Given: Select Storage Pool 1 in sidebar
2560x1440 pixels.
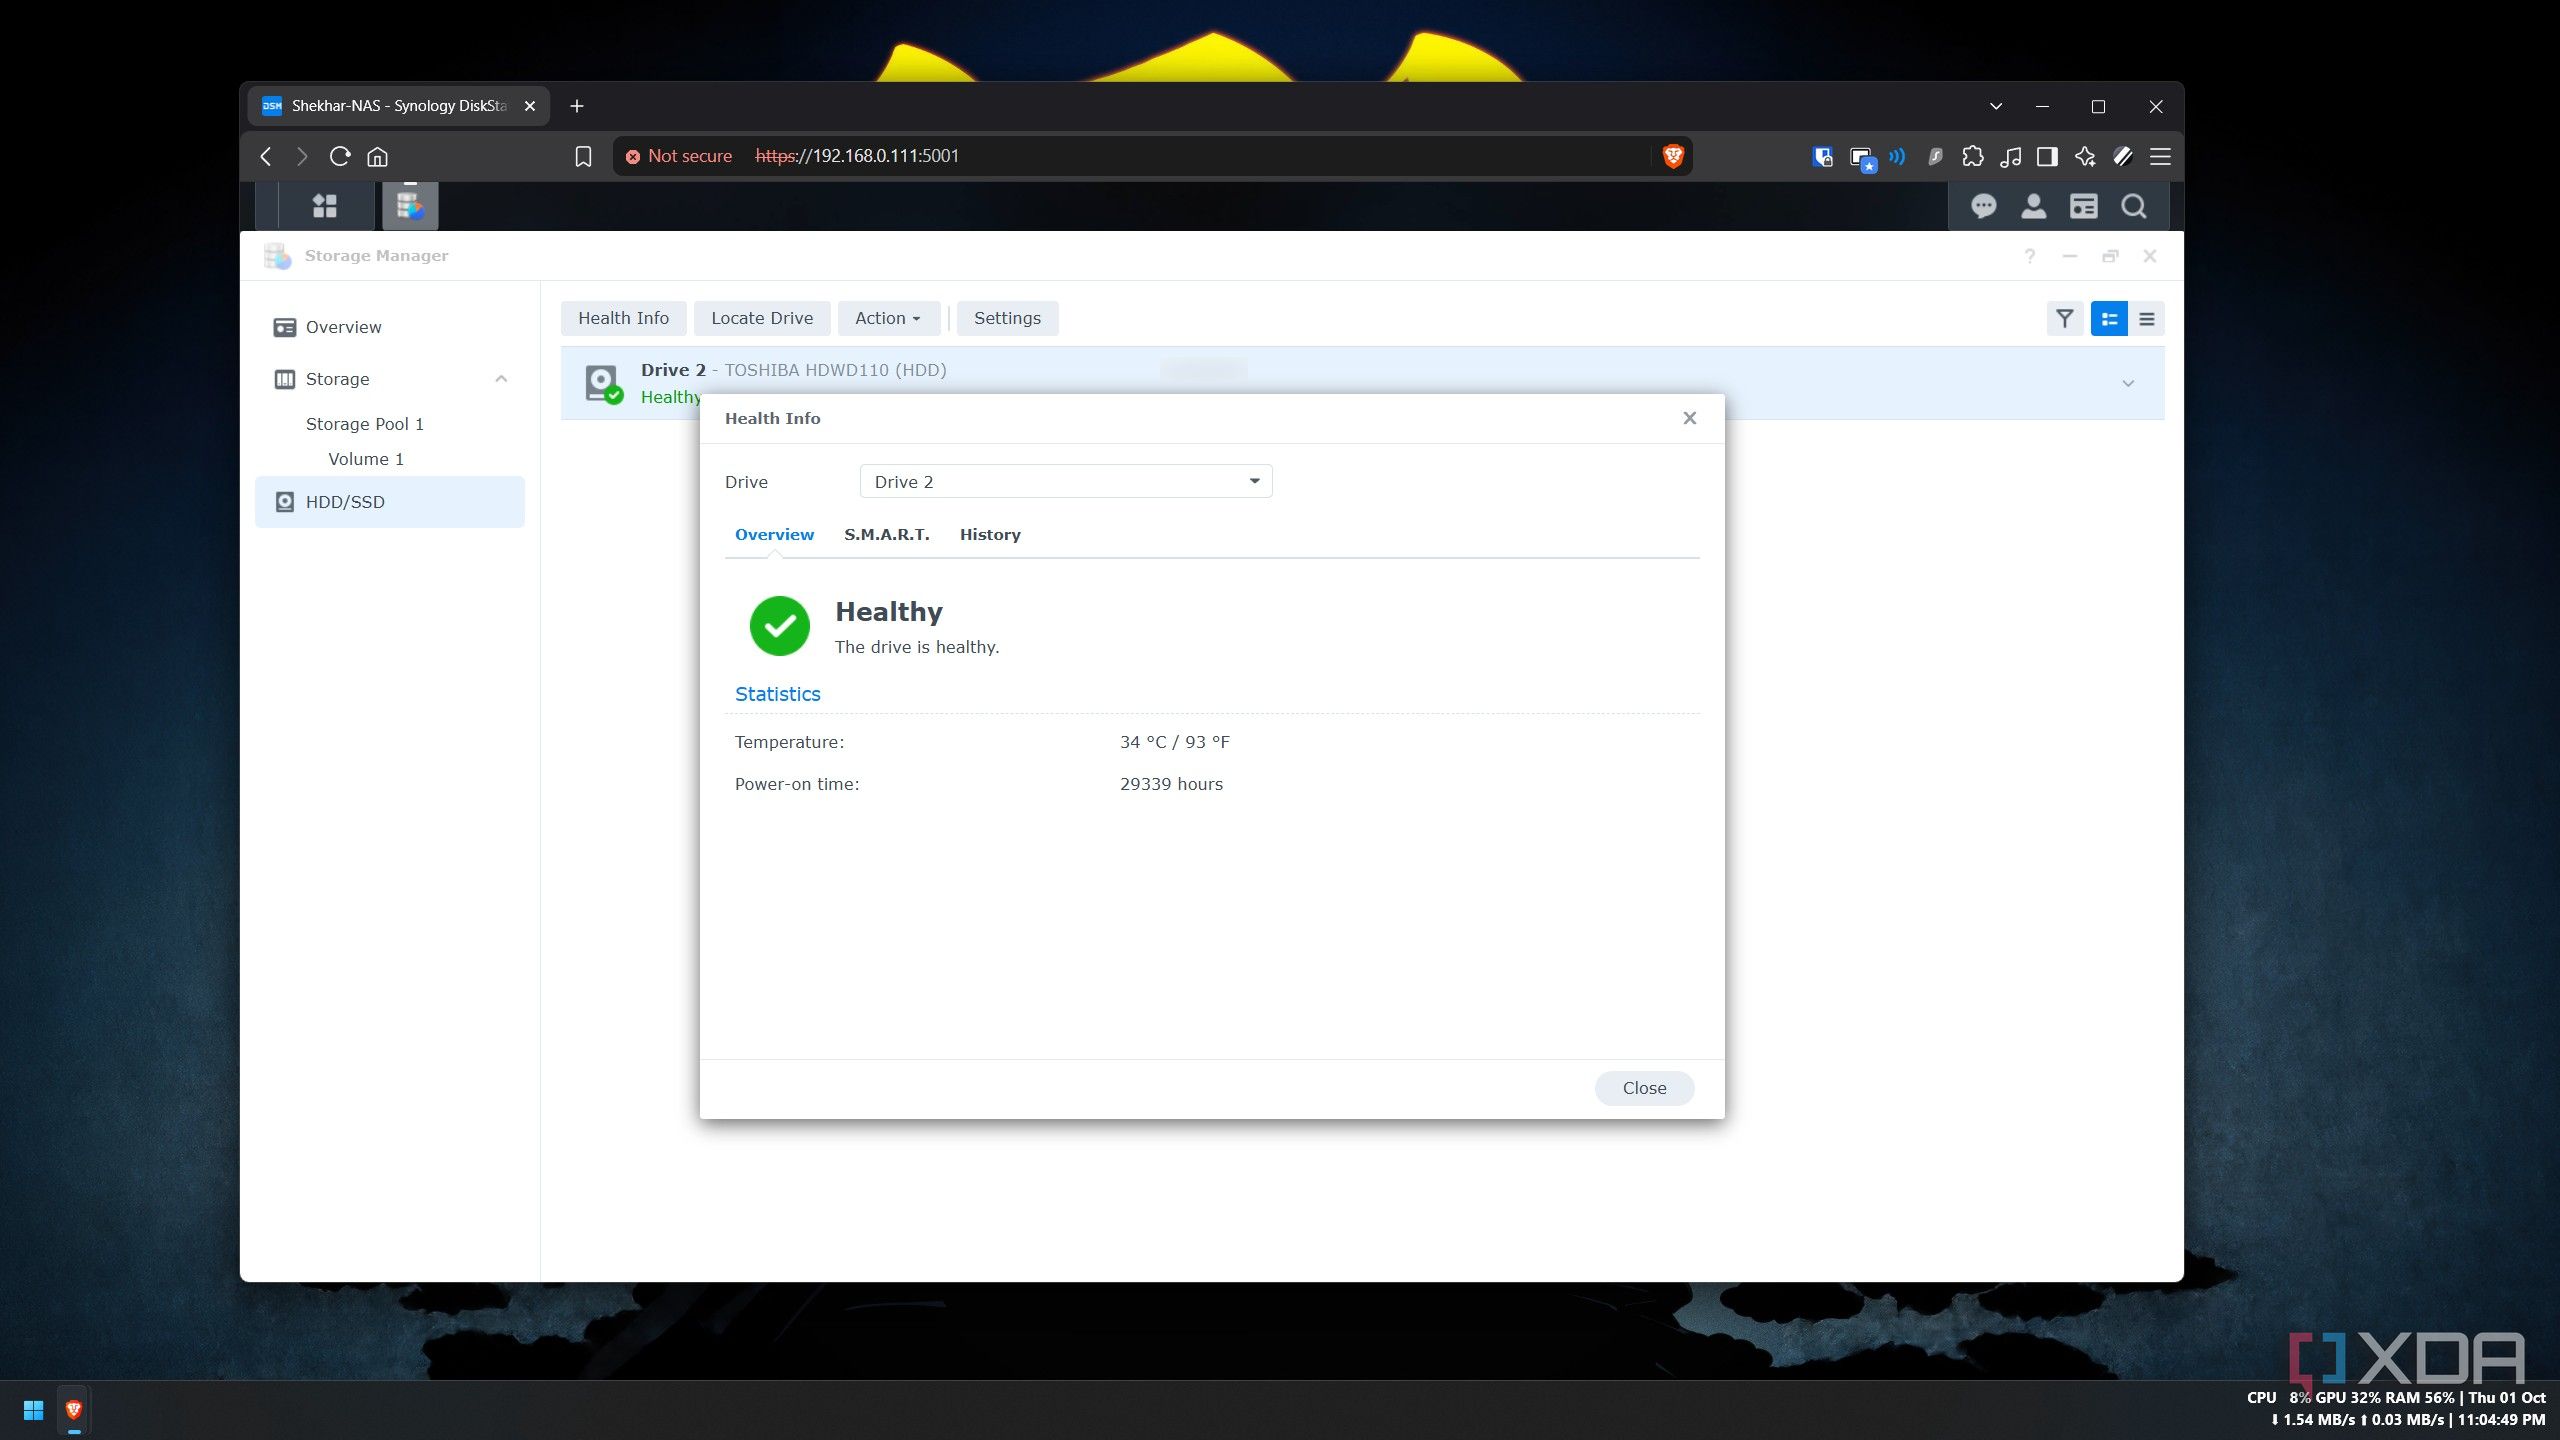Looking at the screenshot, I should coord(364,423).
